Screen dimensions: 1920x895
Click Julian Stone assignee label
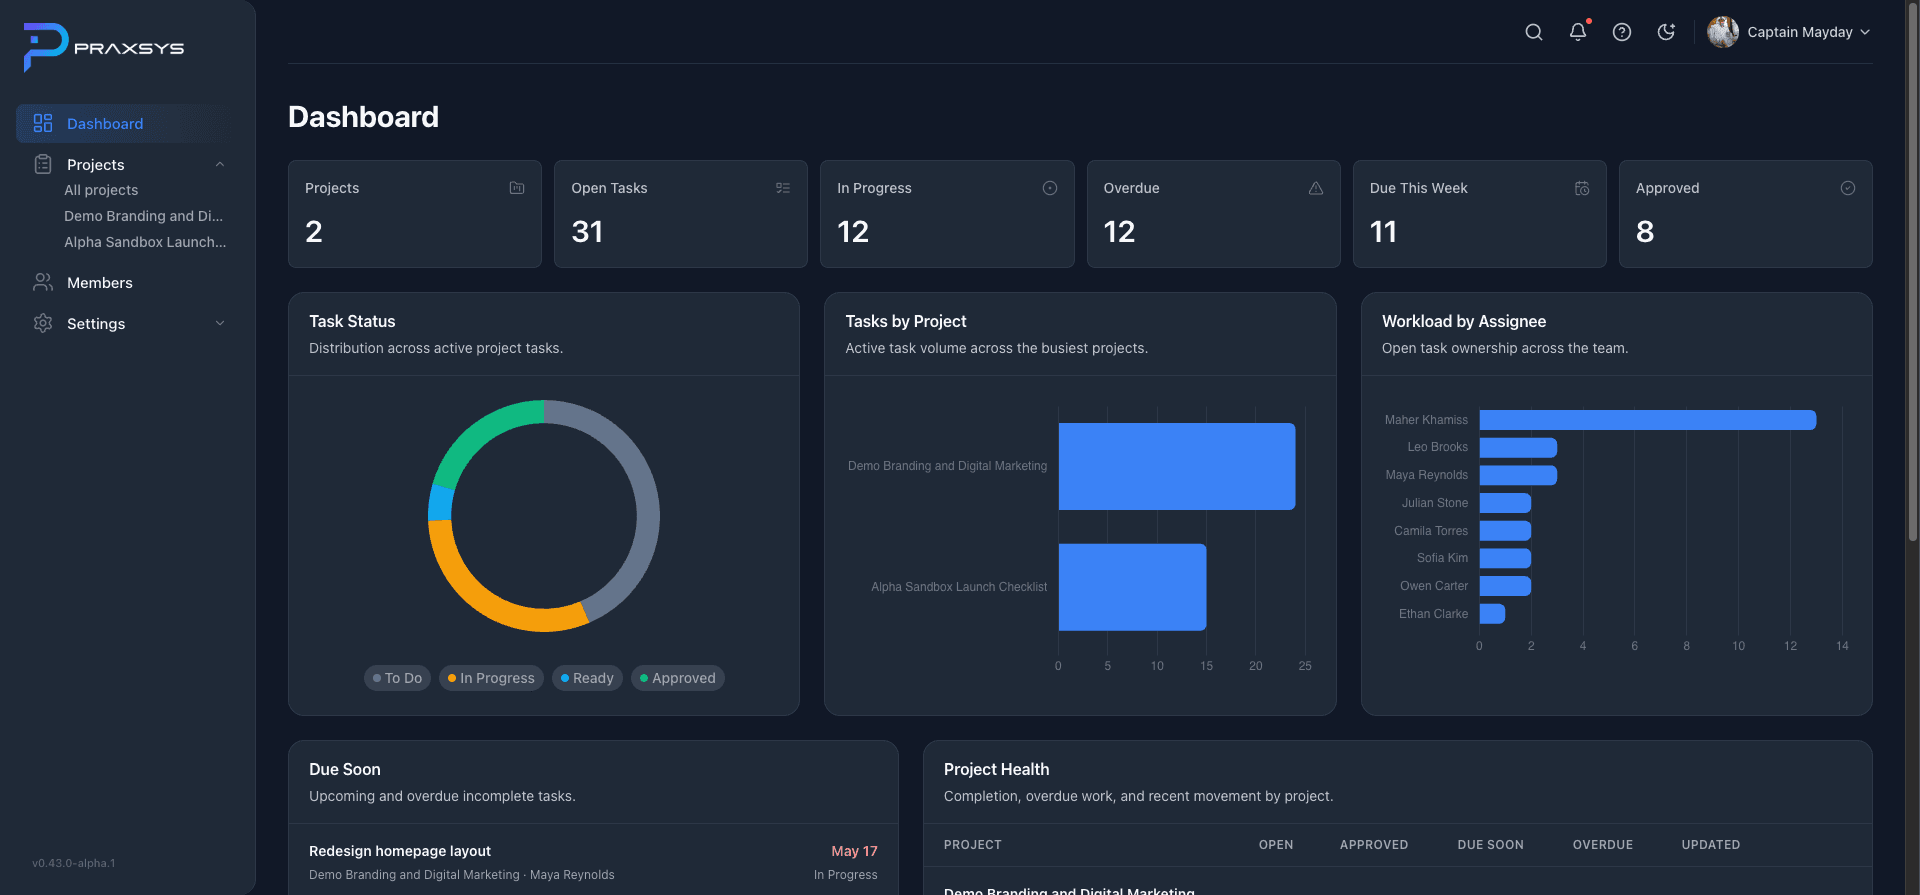(x=1435, y=503)
